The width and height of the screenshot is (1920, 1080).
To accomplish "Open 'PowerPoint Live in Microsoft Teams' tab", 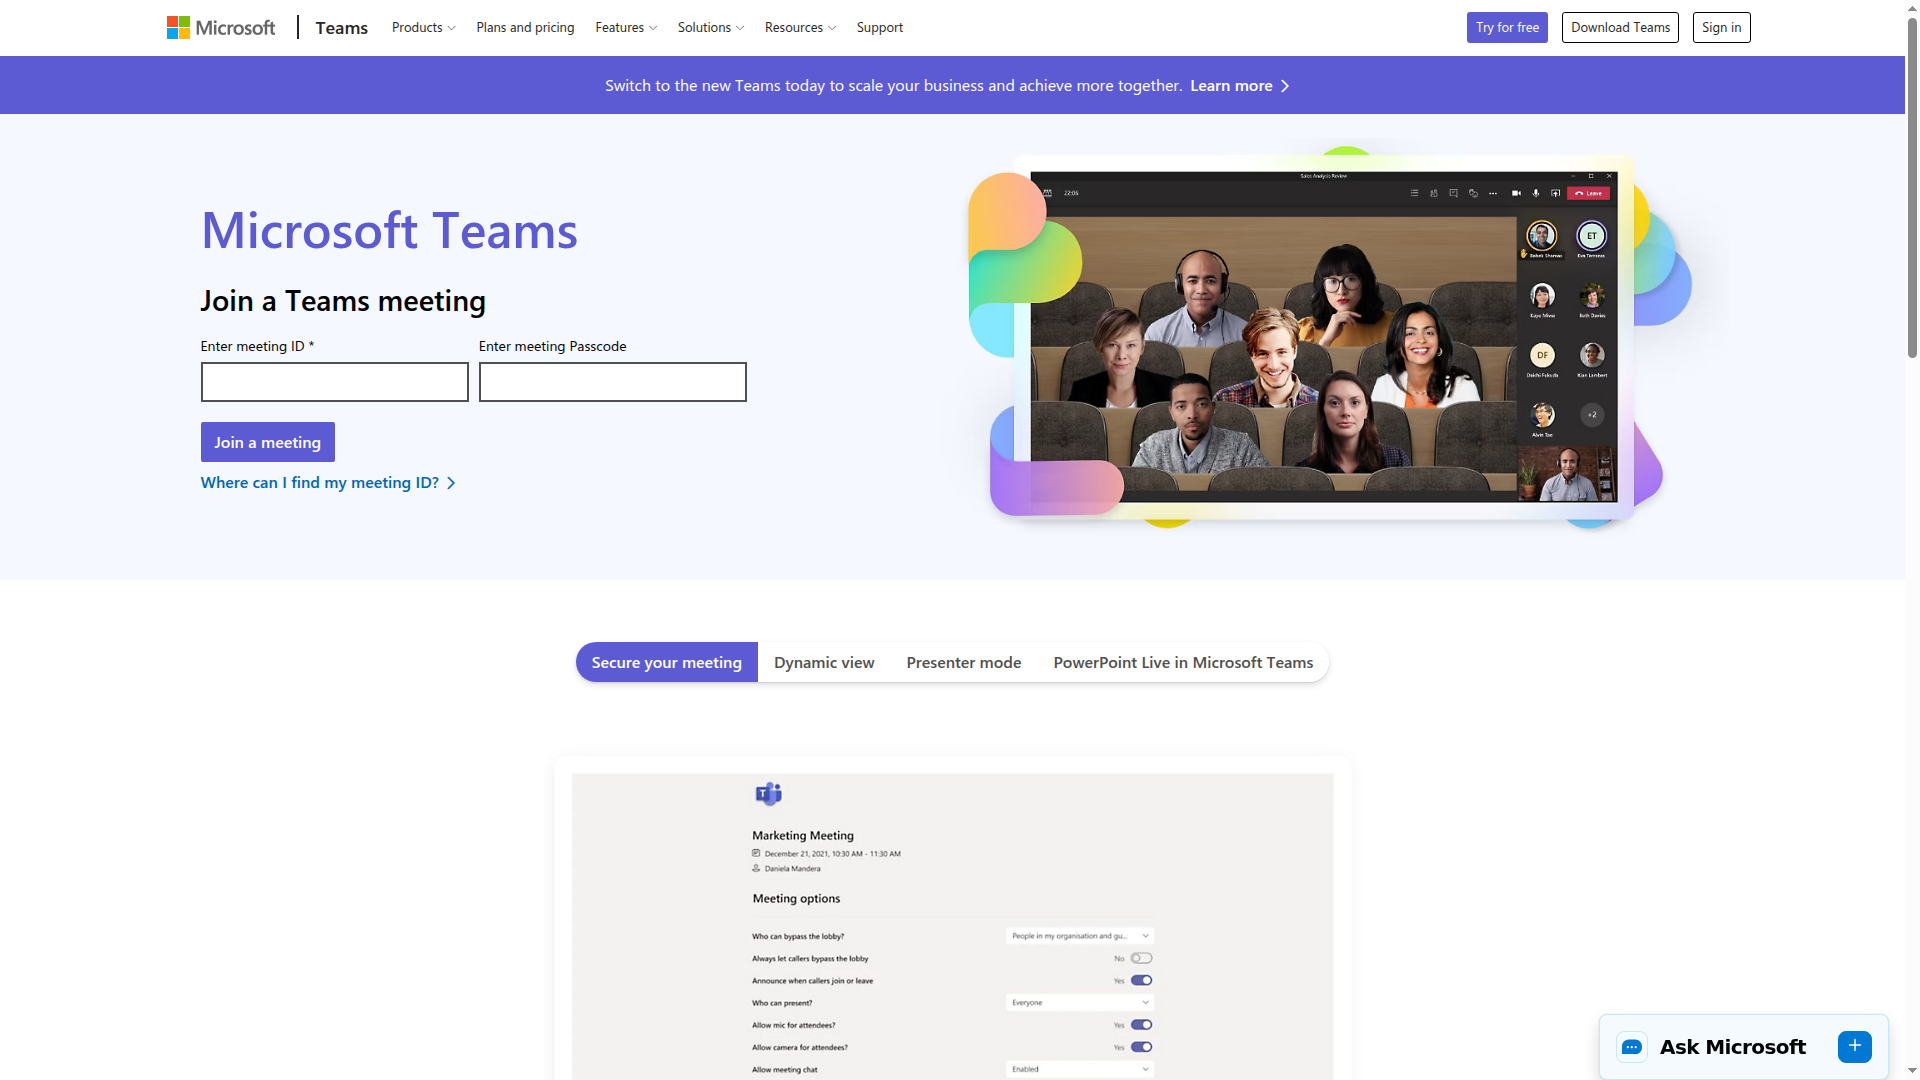I will pos(1183,662).
